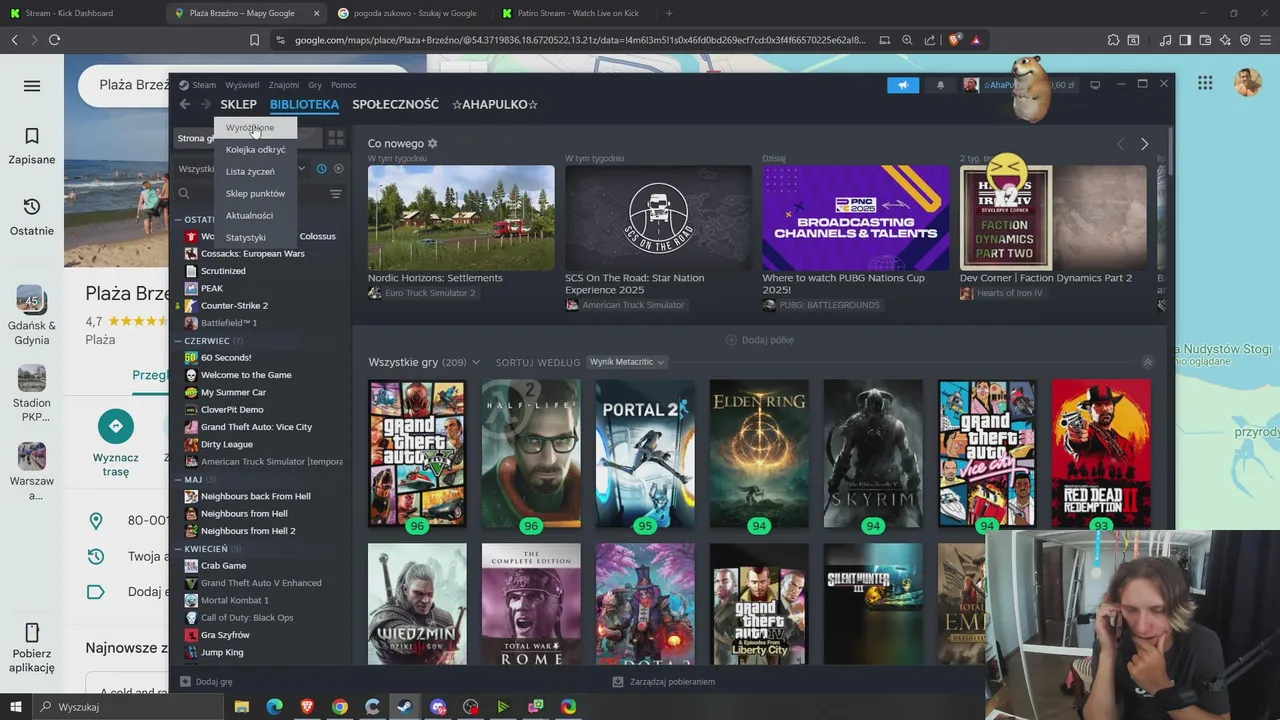The width and height of the screenshot is (1280, 720).
Task: Go forward using Steam forward arrow
Action: [x=205, y=104]
